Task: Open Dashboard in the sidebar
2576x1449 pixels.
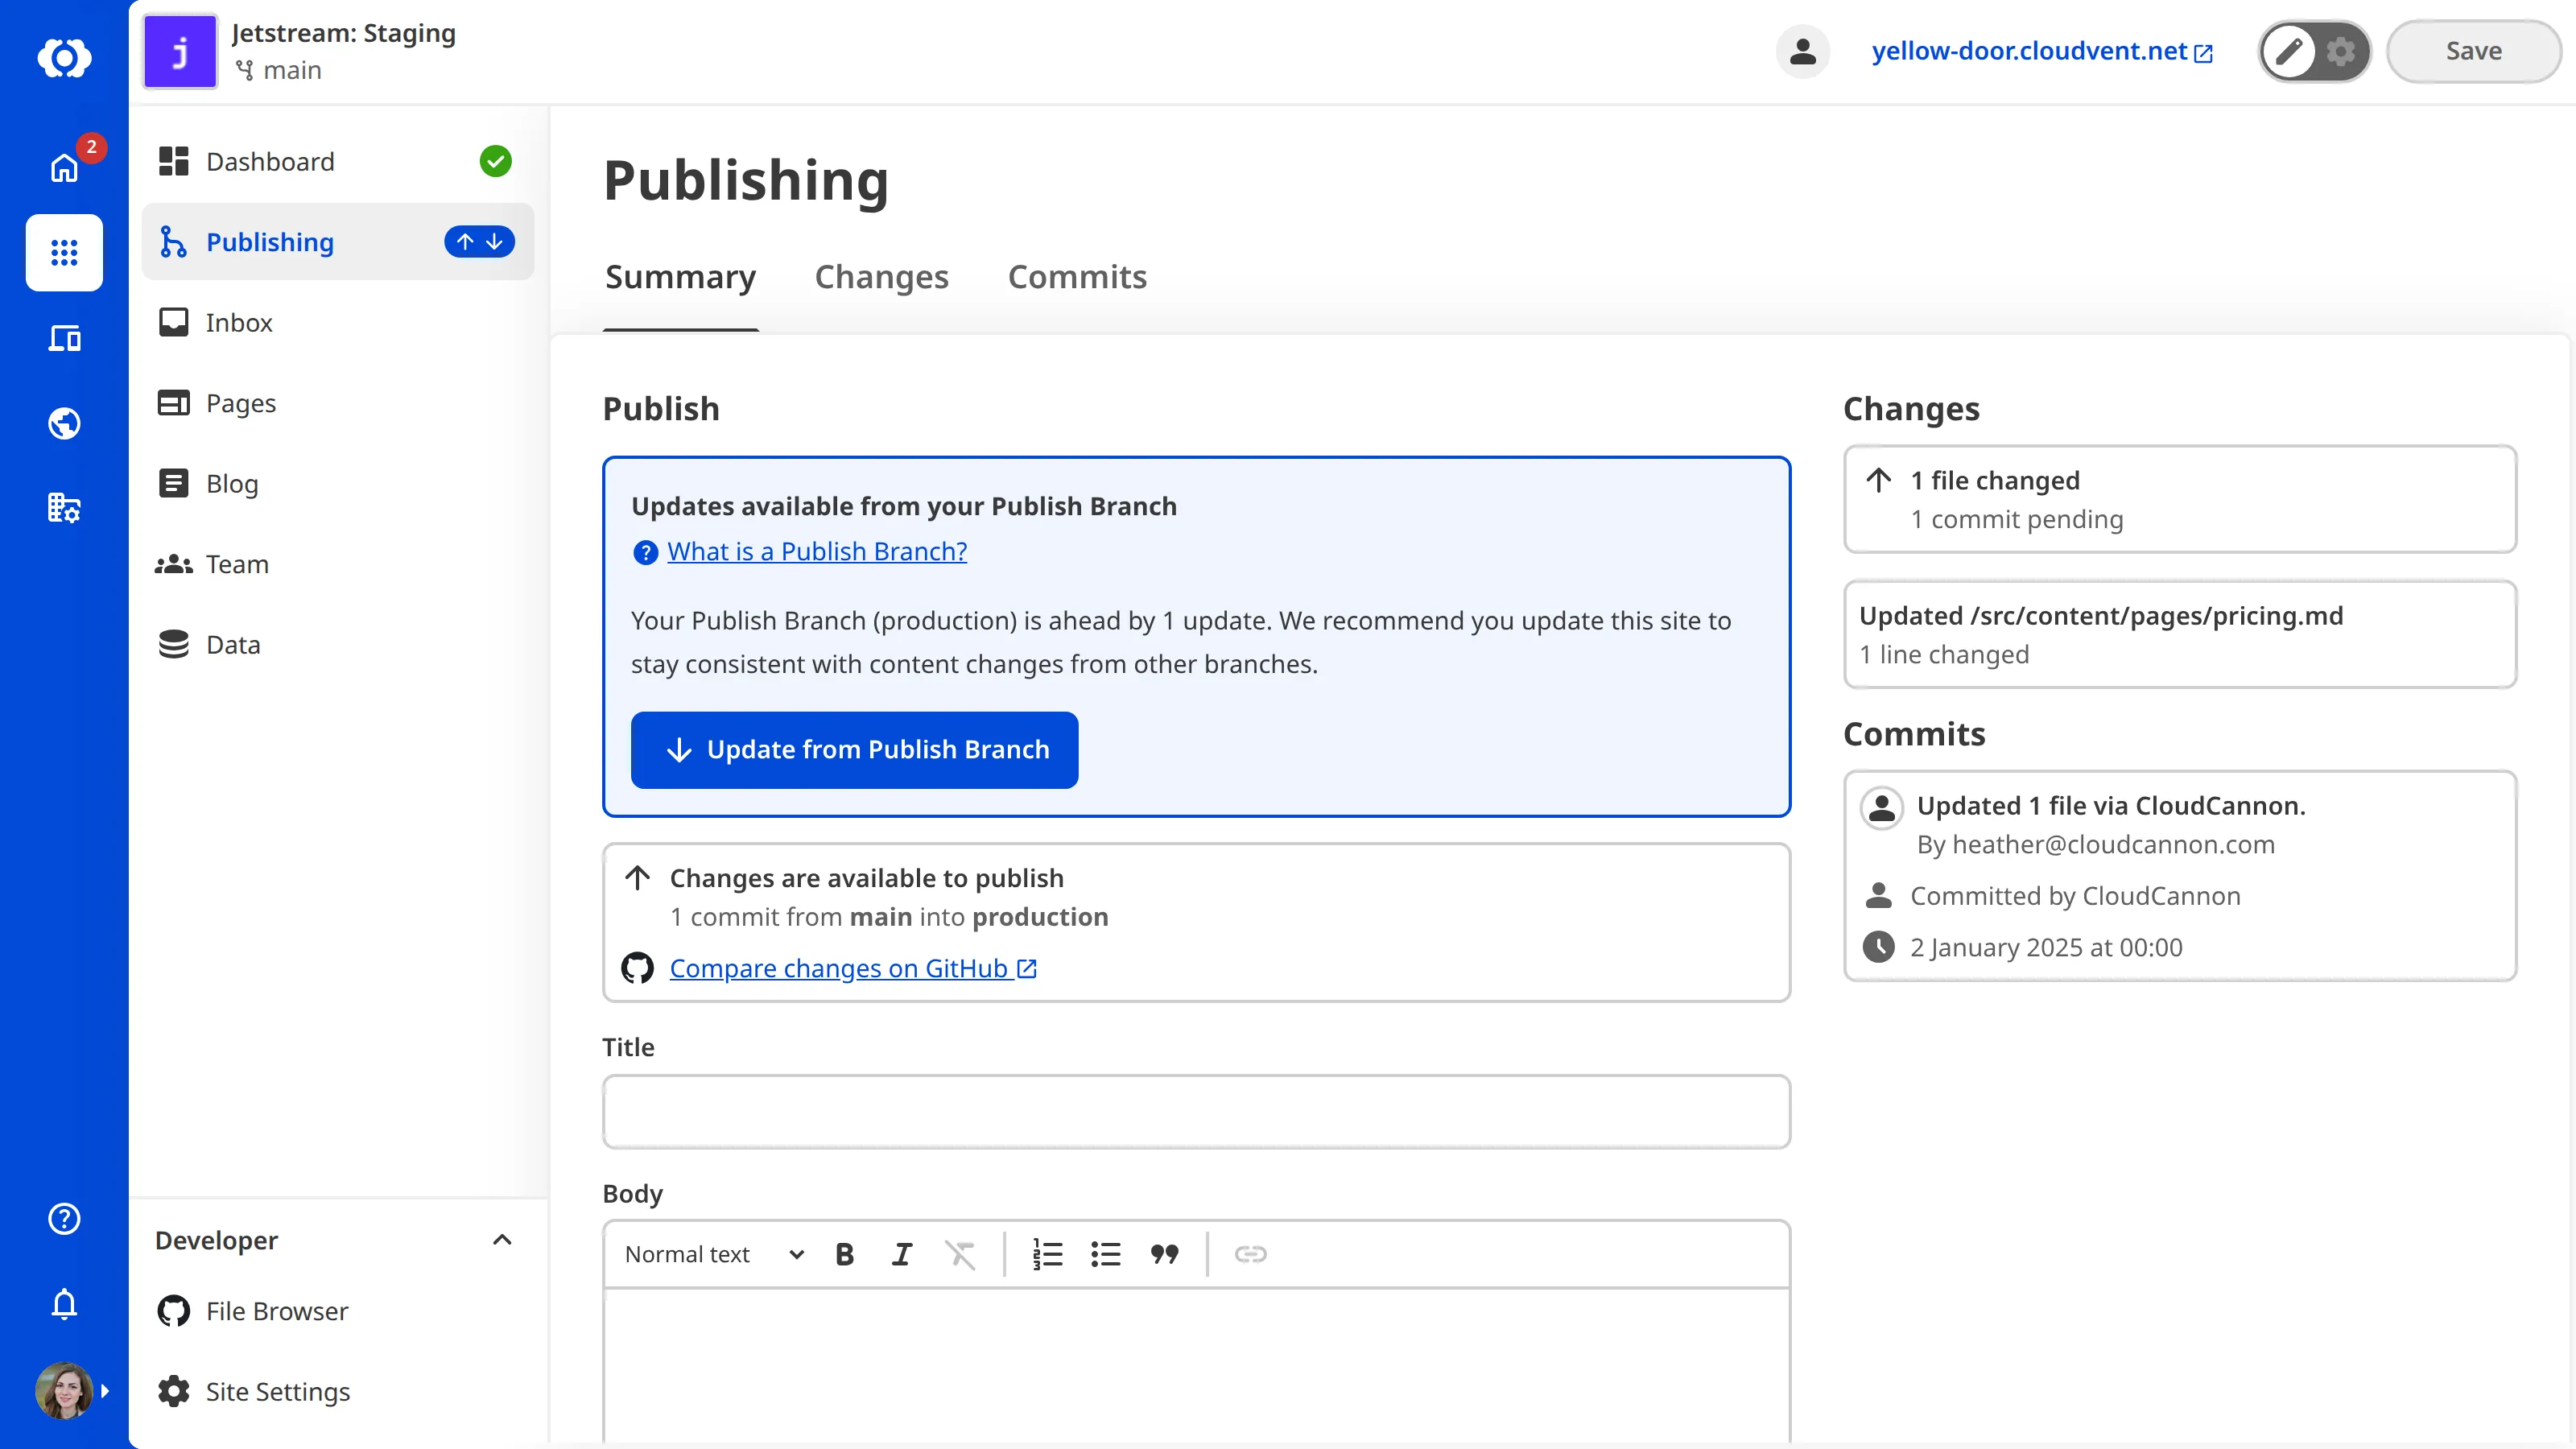Action: 338,161
